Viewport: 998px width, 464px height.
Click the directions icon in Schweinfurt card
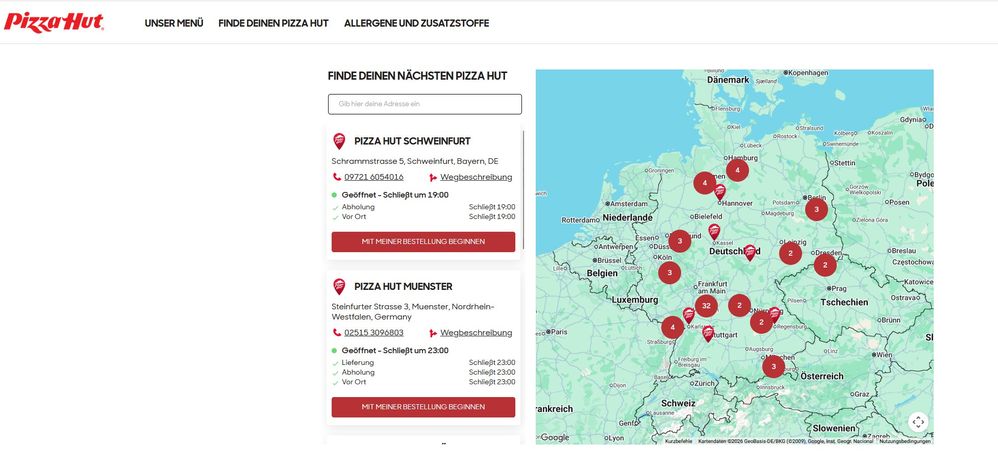point(433,178)
